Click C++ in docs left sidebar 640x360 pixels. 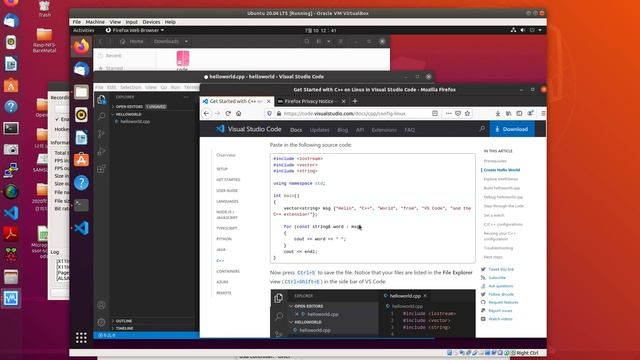220,260
